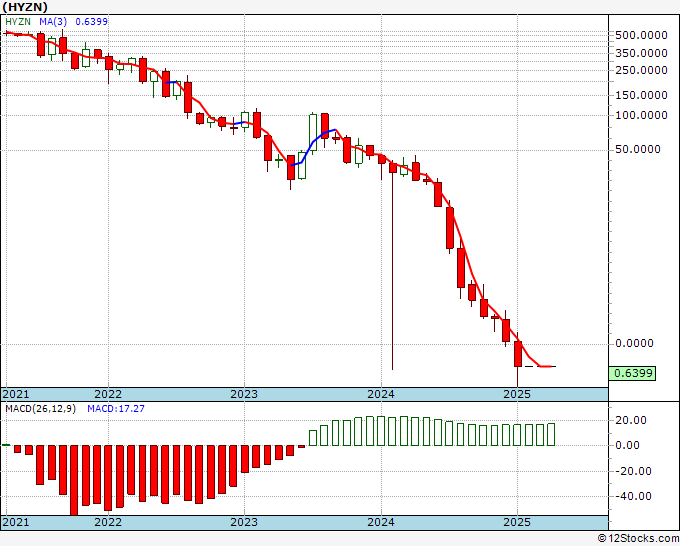
Task: Click the 0.6399 moving average value in legend
Action: pos(92,21)
